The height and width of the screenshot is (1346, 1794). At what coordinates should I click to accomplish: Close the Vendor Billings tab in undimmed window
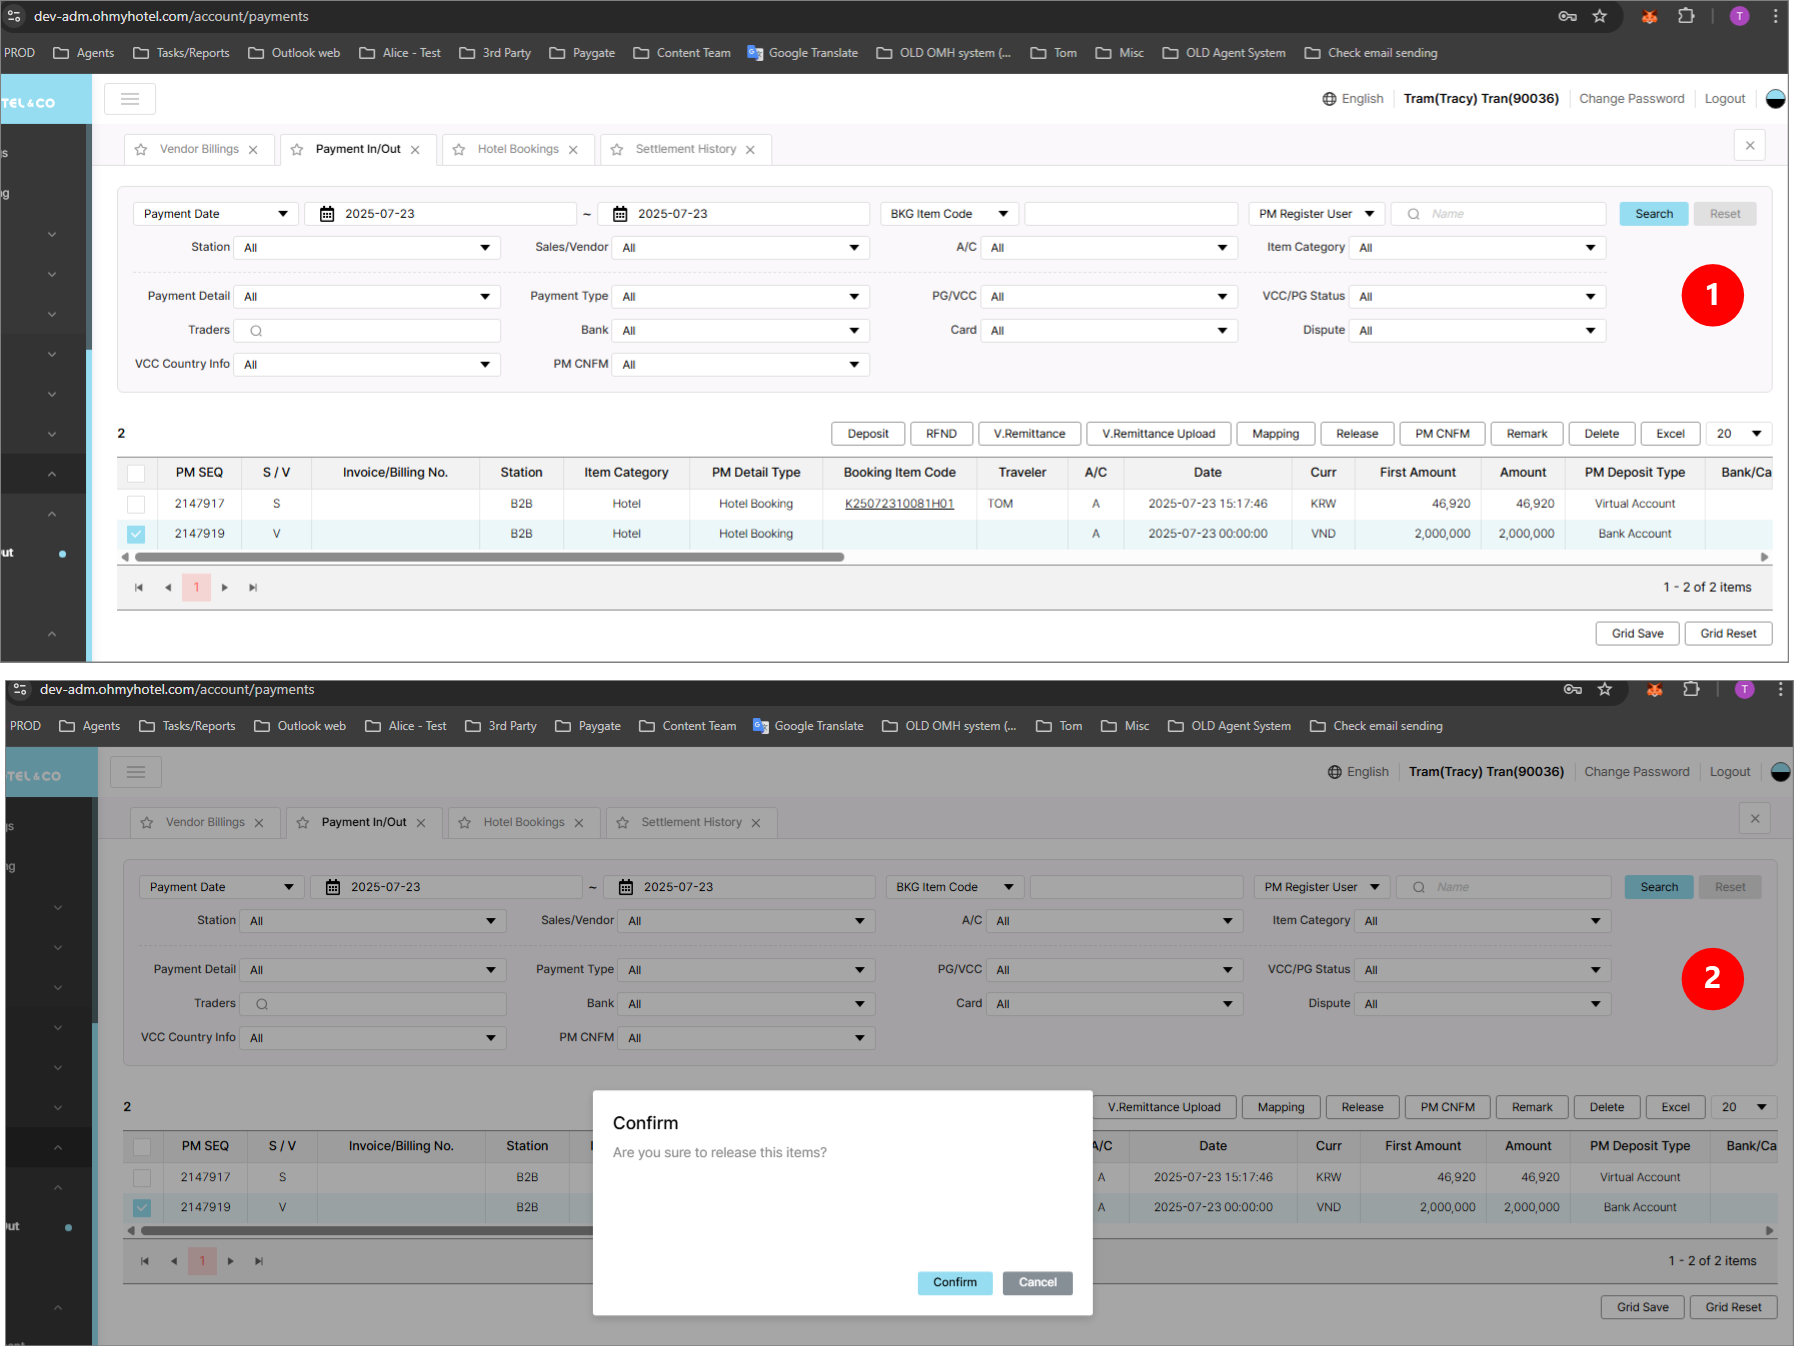click(x=254, y=150)
